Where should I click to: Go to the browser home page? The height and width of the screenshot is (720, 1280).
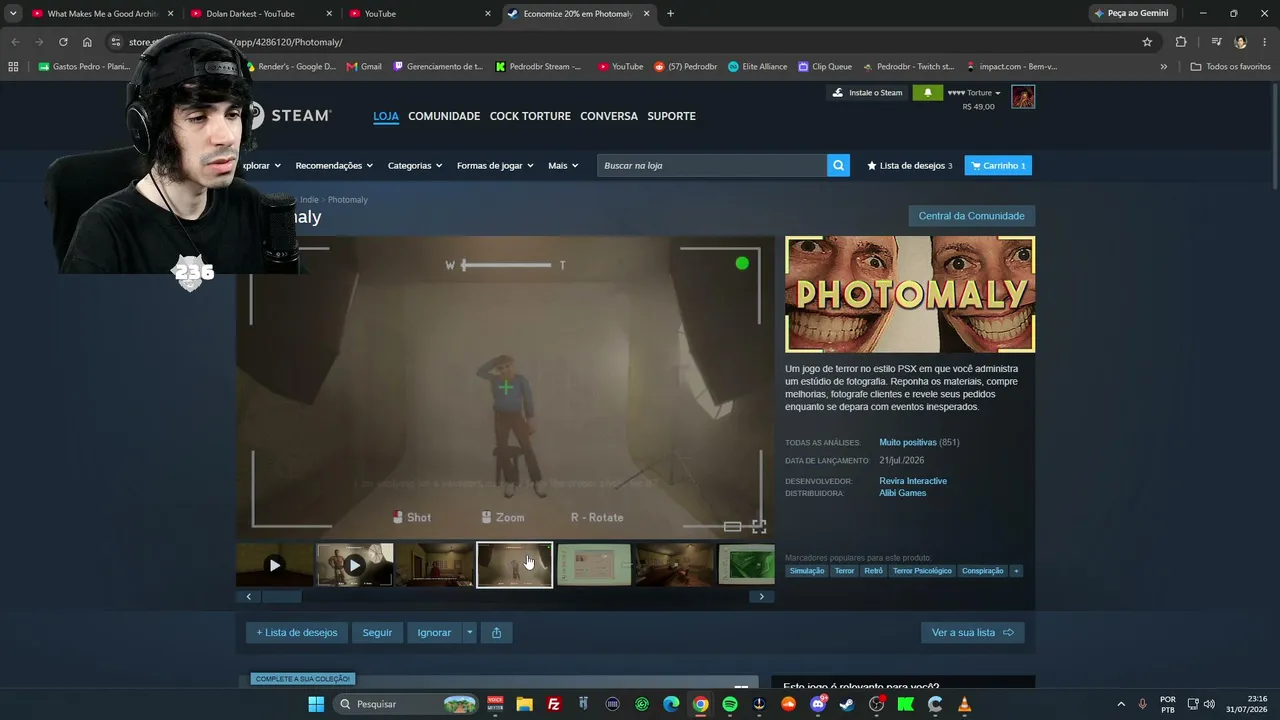coord(87,42)
